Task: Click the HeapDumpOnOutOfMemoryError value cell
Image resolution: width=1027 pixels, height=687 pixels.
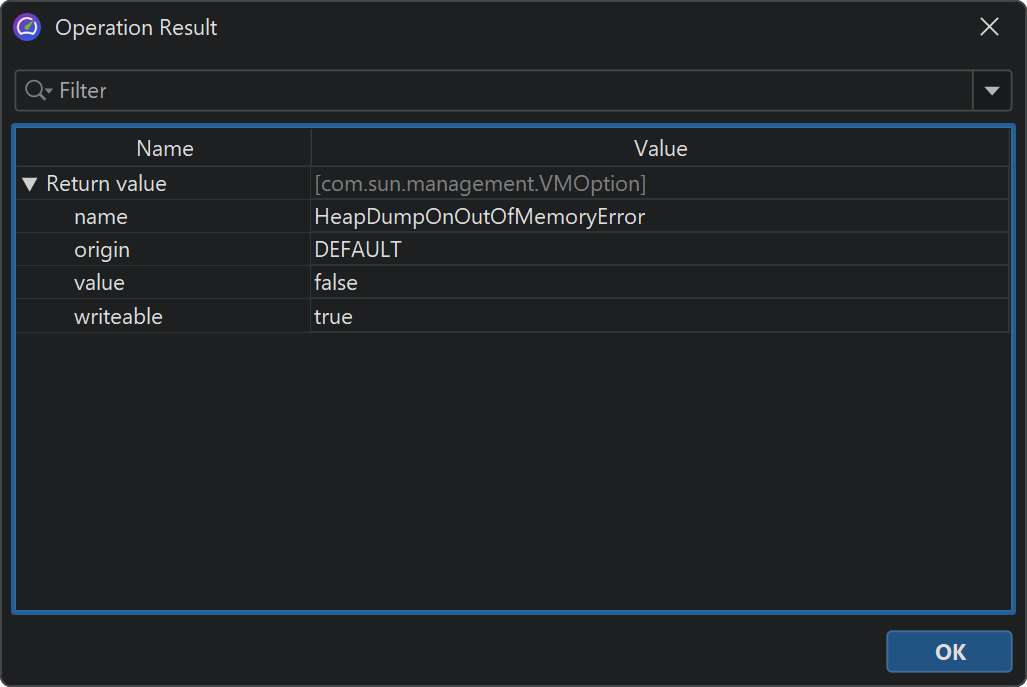Action: click(480, 217)
